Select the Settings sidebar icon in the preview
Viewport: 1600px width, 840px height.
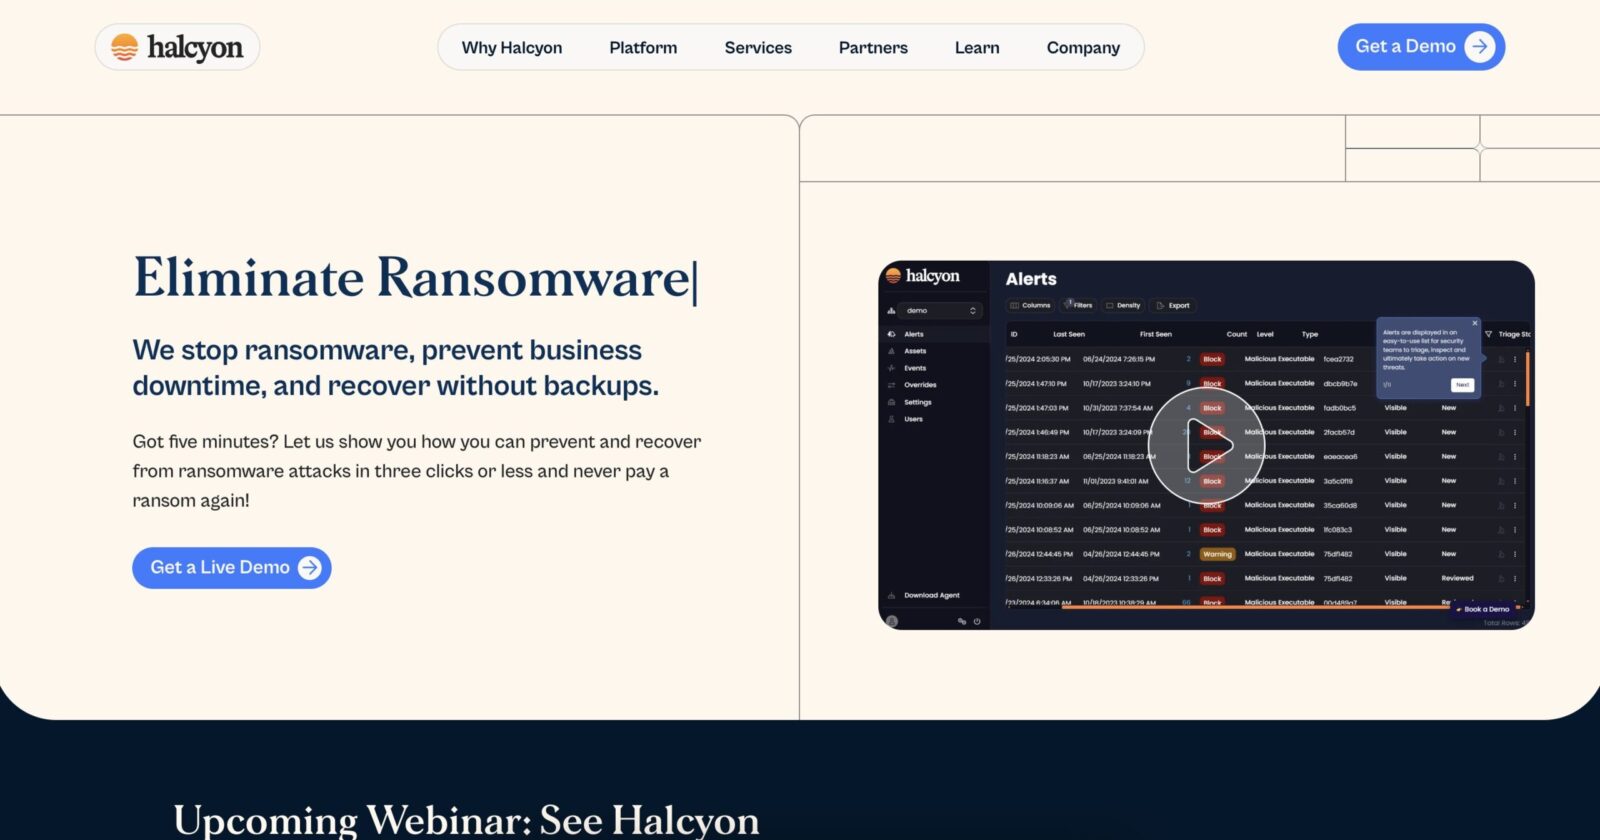pos(891,402)
